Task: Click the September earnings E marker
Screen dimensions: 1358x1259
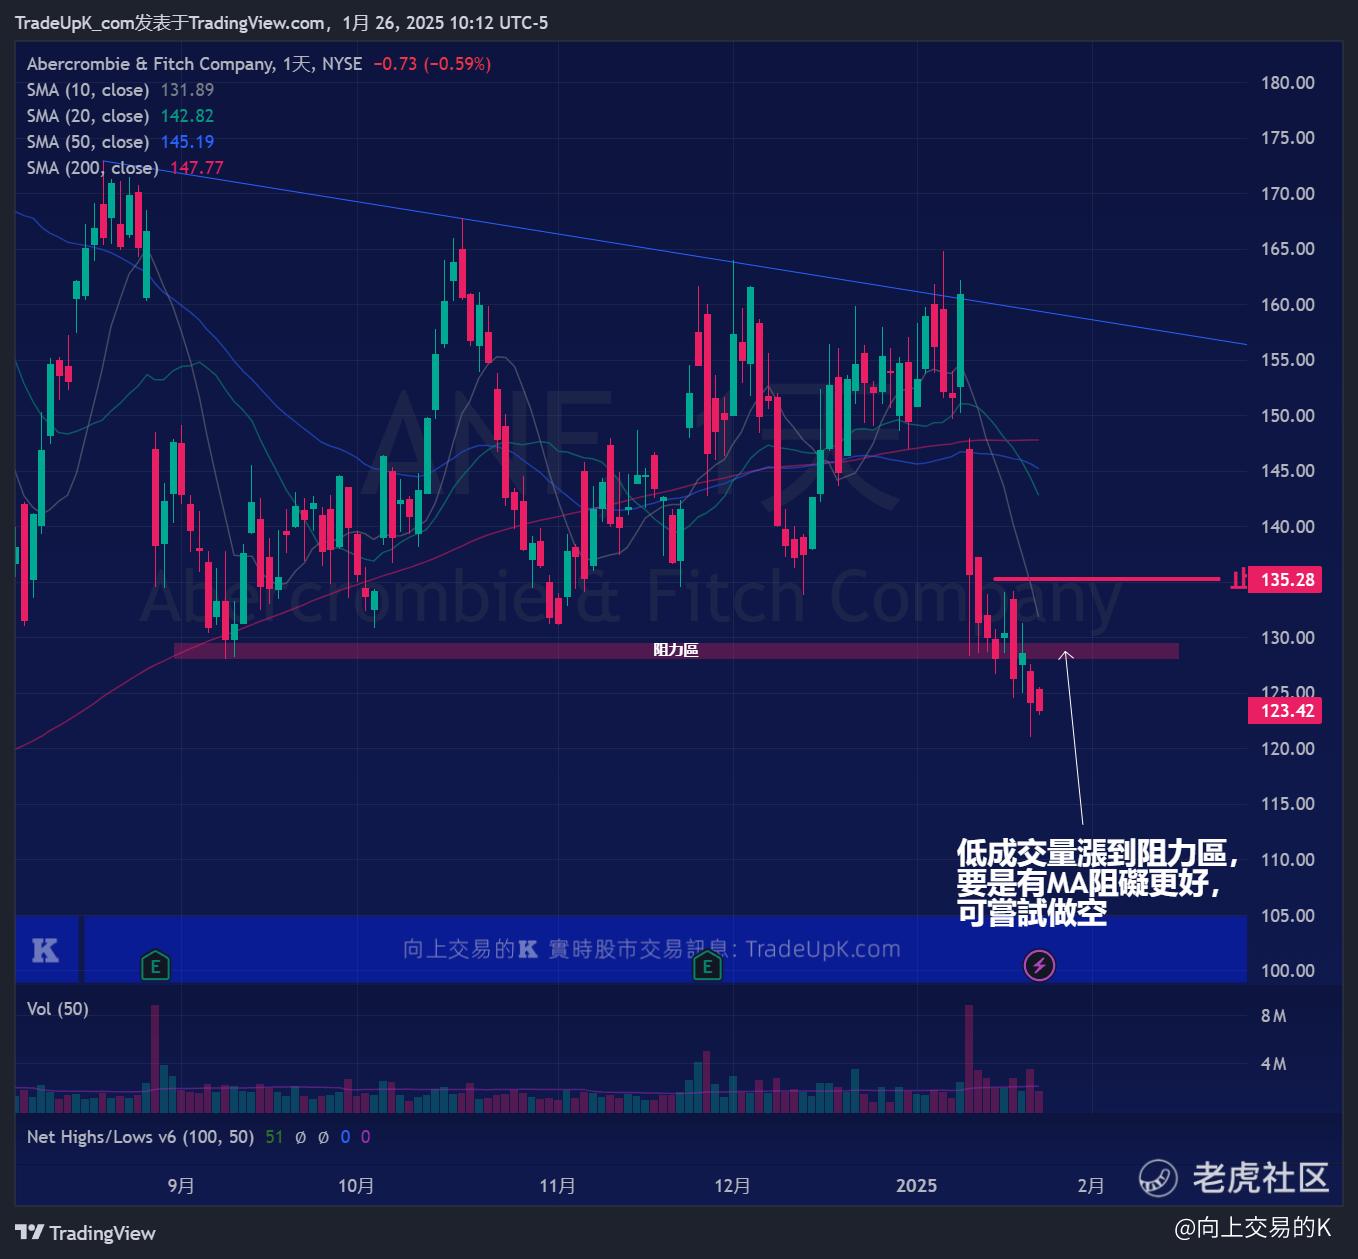Action: click(155, 966)
